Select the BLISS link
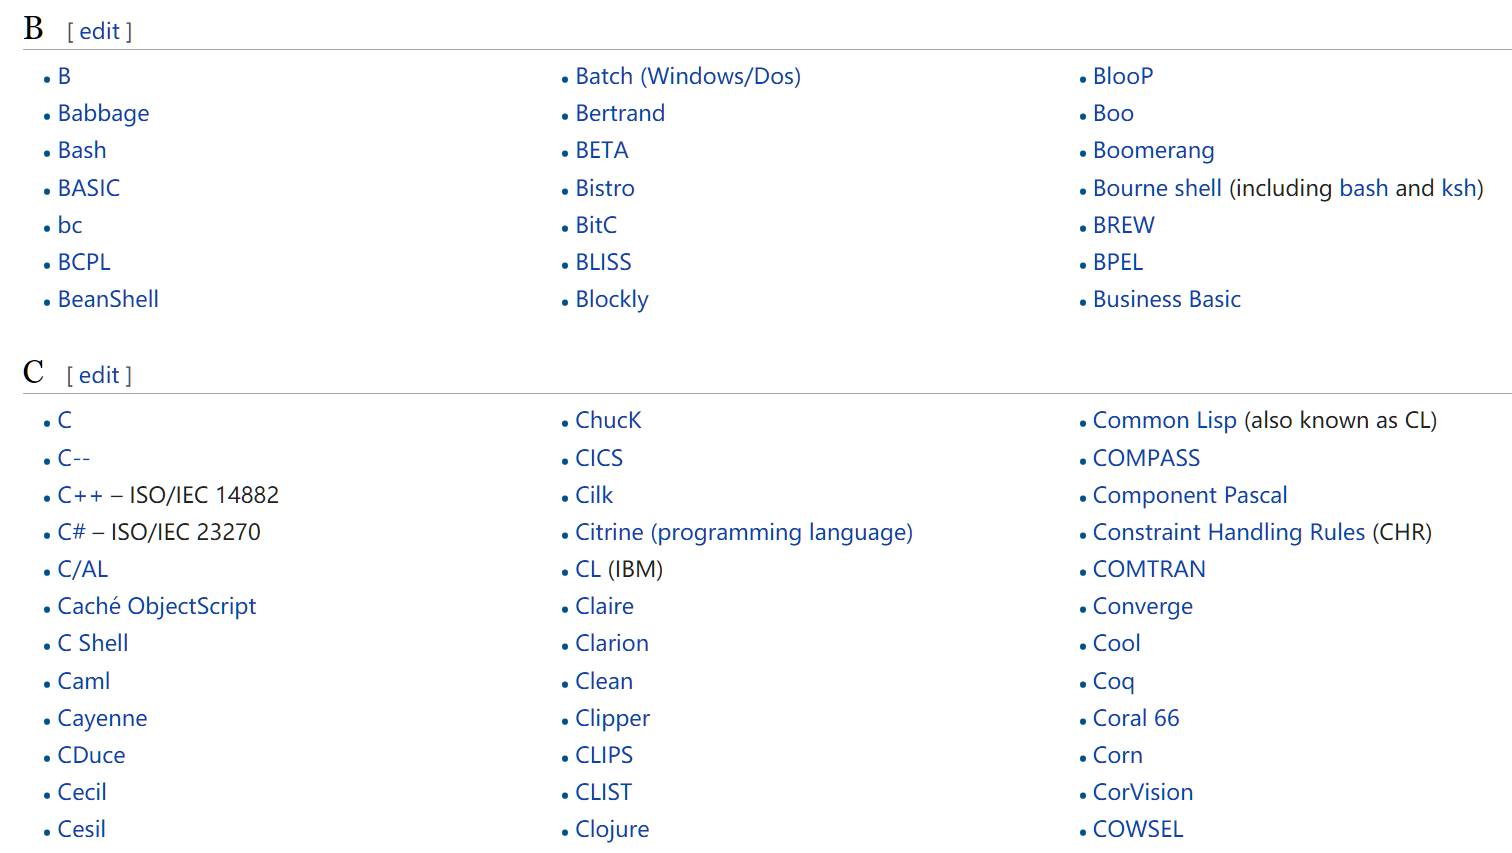 click(x=603, y=262)
